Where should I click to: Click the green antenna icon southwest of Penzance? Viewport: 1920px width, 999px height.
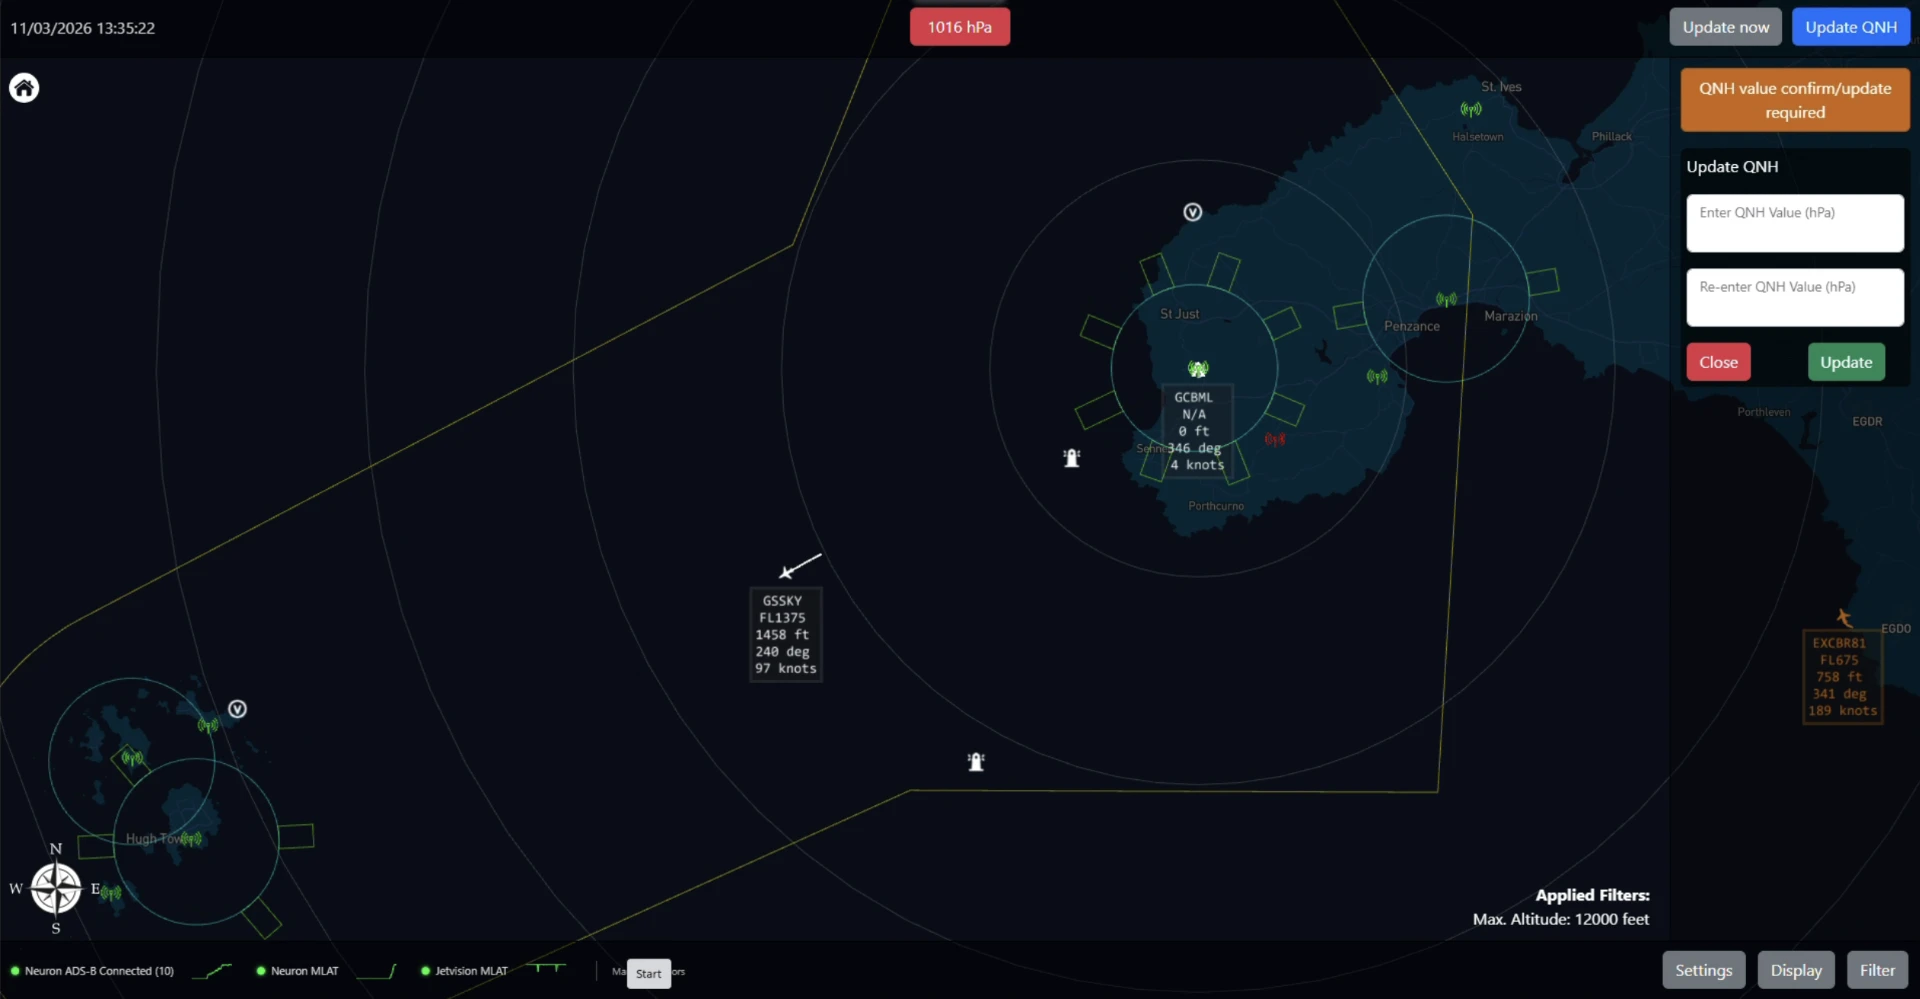click(1377, 376)
